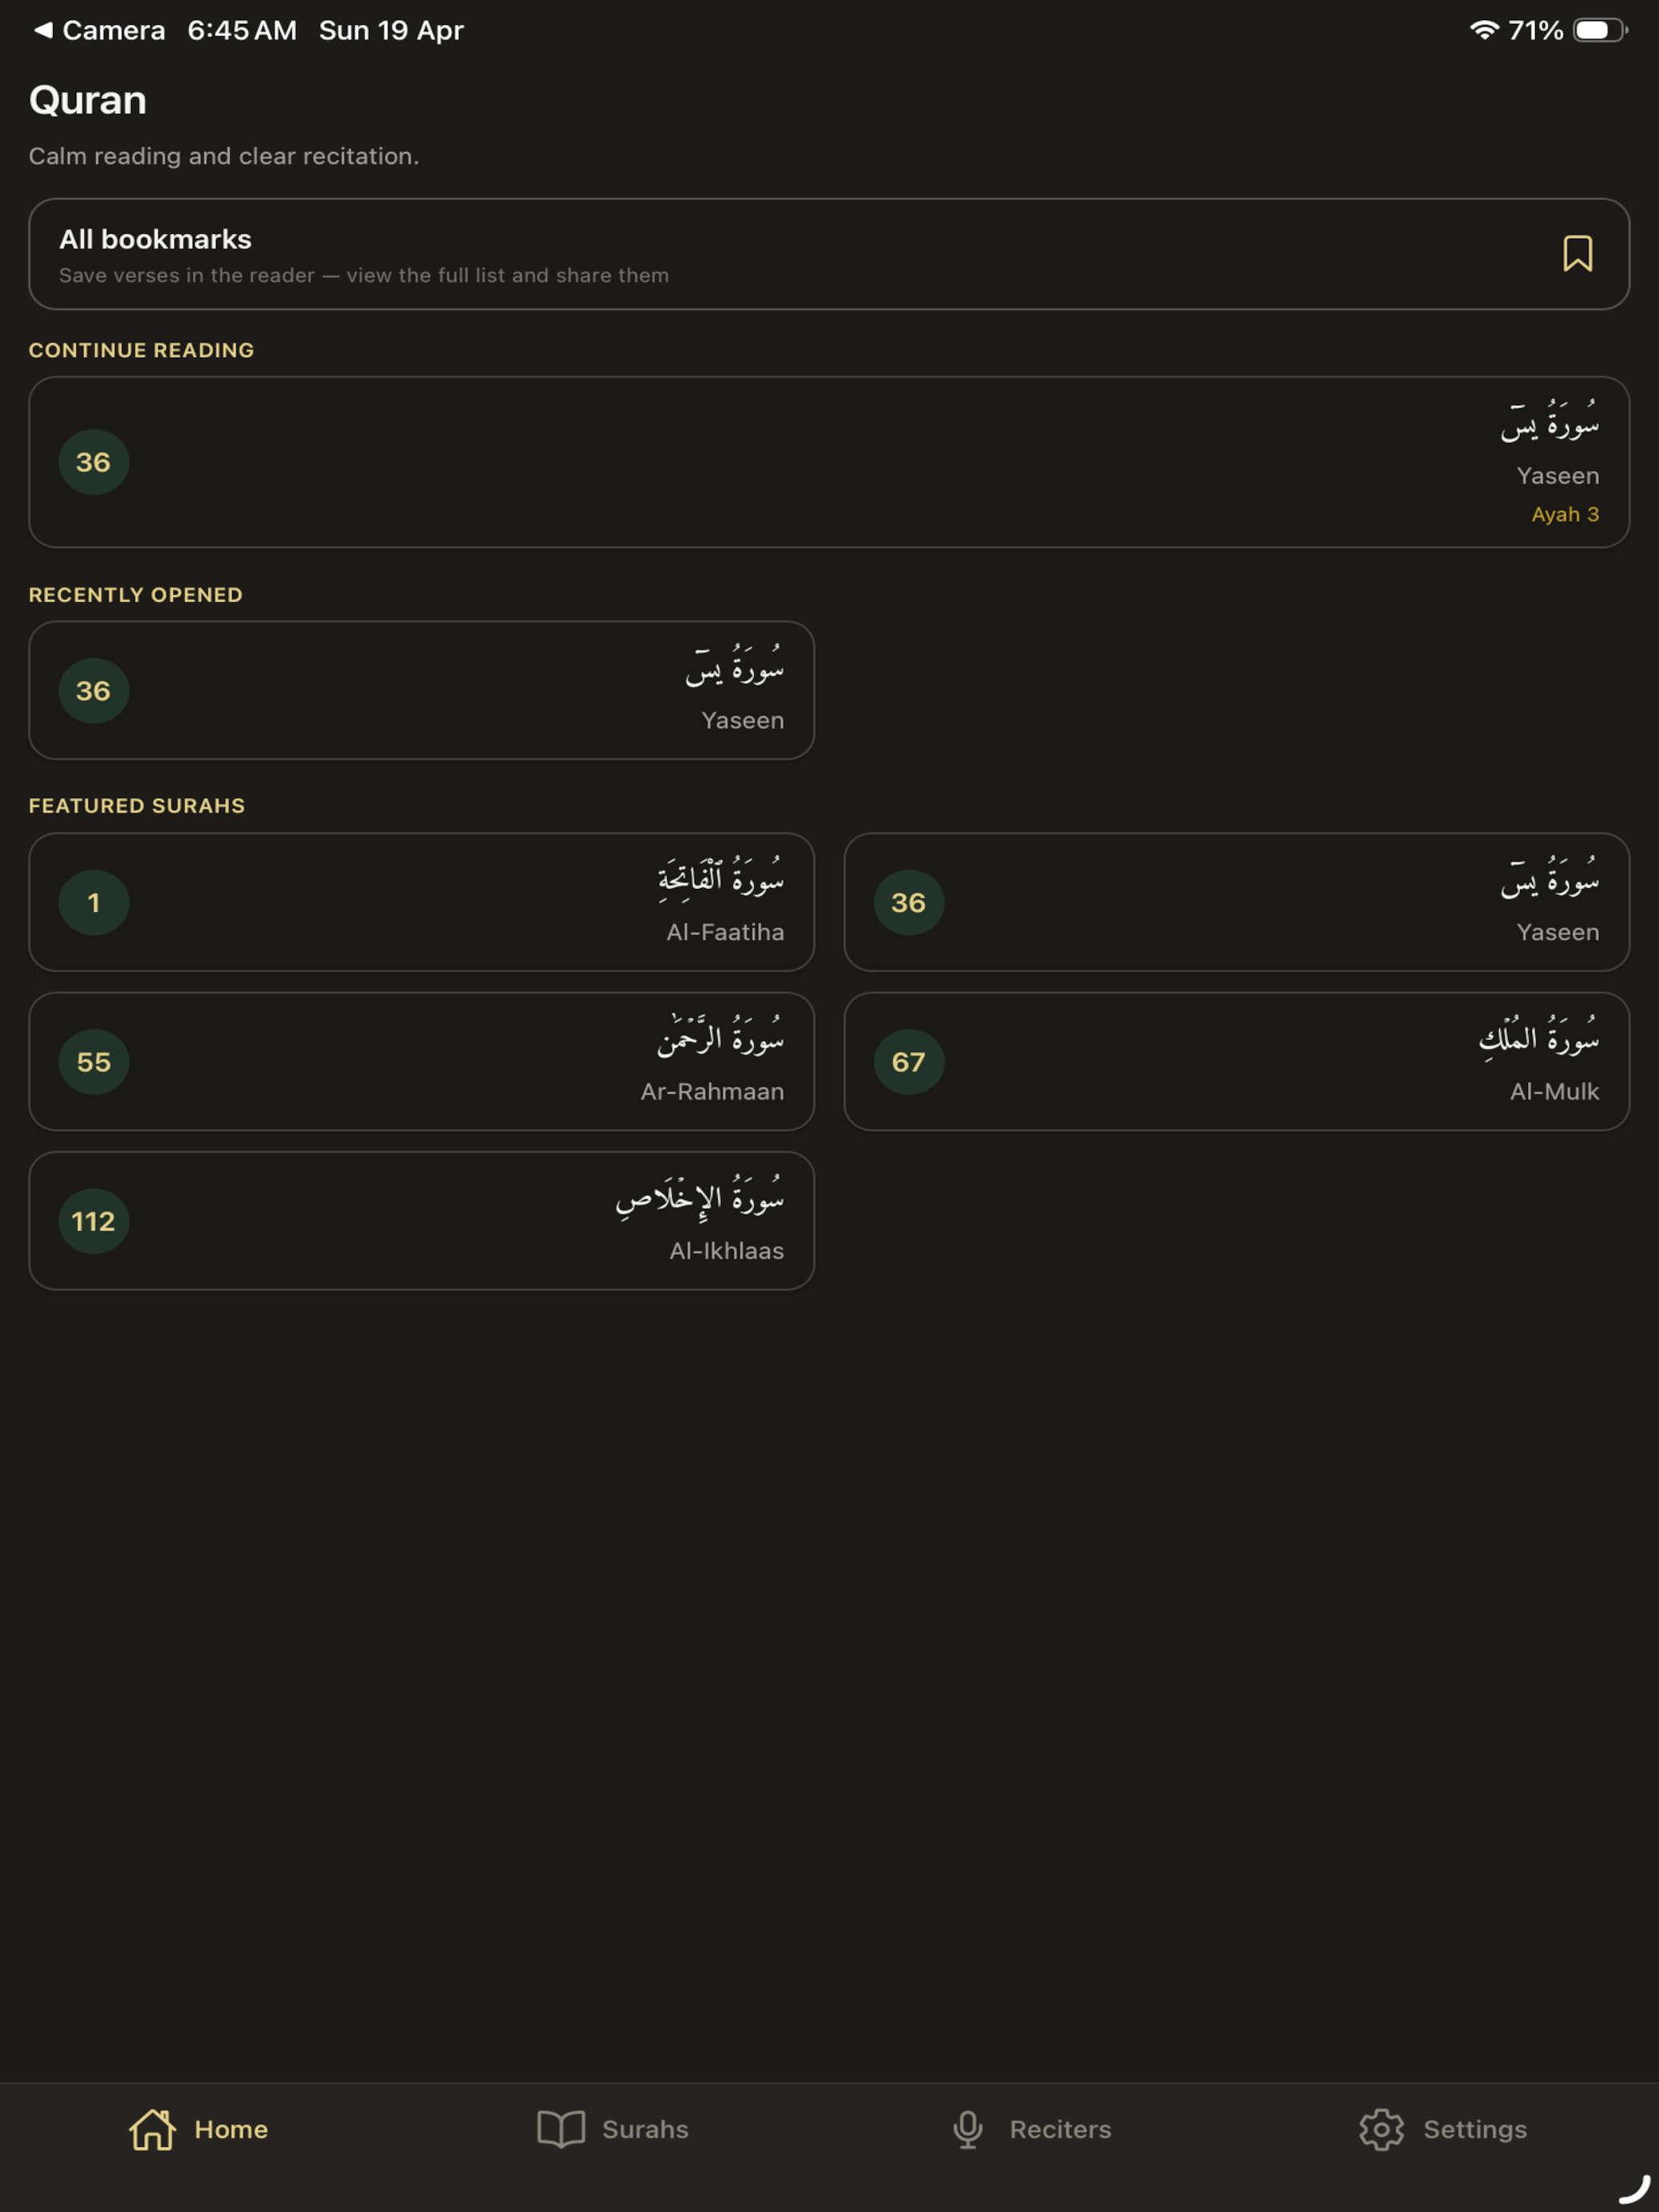Tap the 36 badge in Continue Reading

(94, 462)
